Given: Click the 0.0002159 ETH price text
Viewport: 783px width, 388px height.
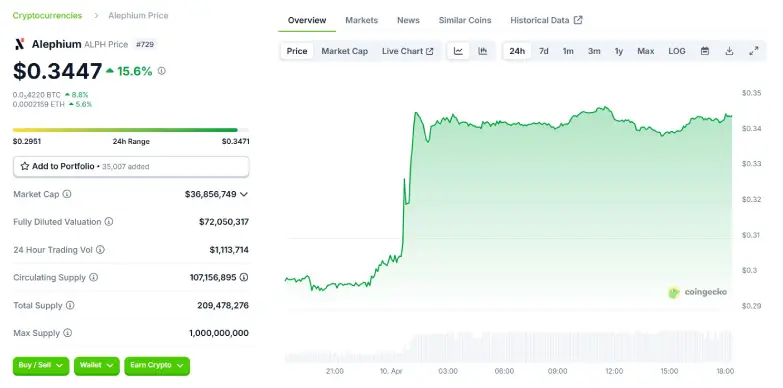Looking at the screenshot, I should click(x=37, y=104).
